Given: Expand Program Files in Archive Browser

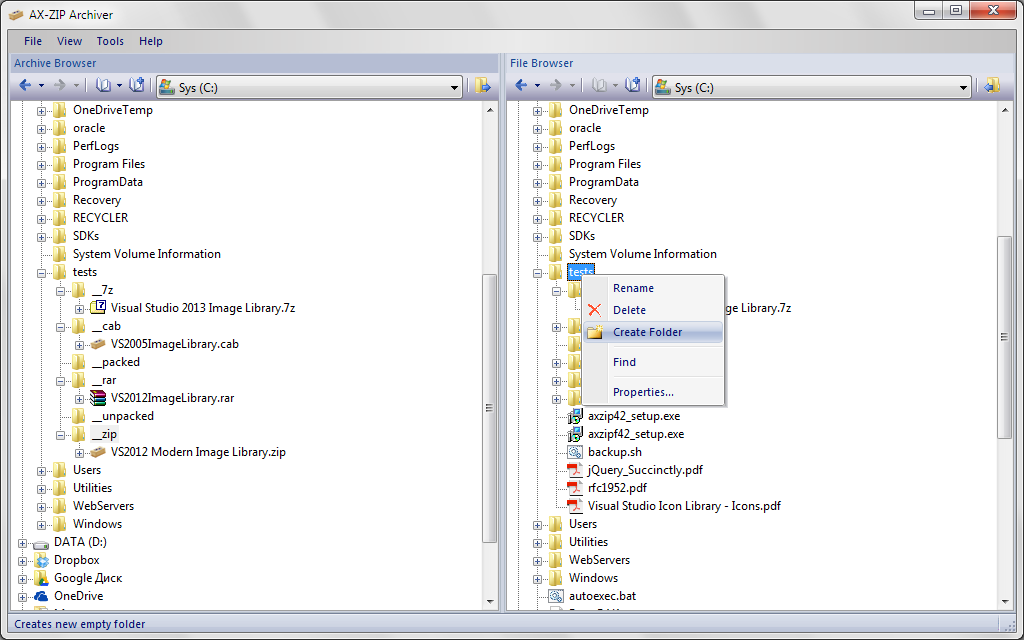Looking at the screenshot, I should [41, 165].
